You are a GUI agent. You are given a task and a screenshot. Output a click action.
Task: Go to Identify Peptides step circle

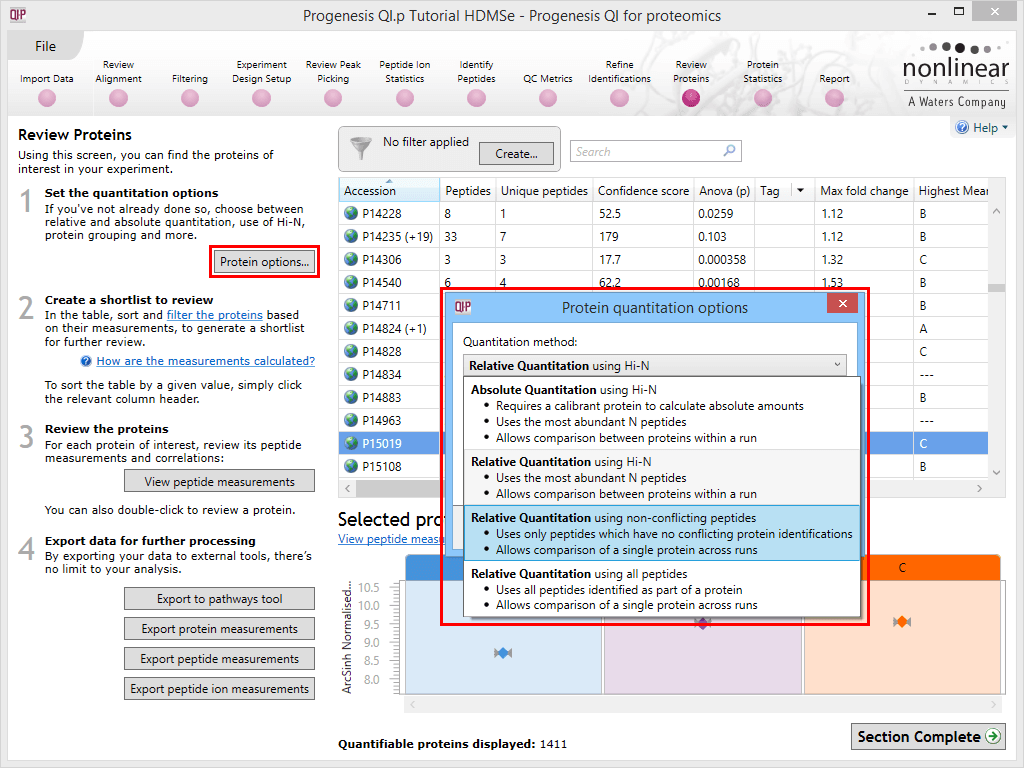476,99
